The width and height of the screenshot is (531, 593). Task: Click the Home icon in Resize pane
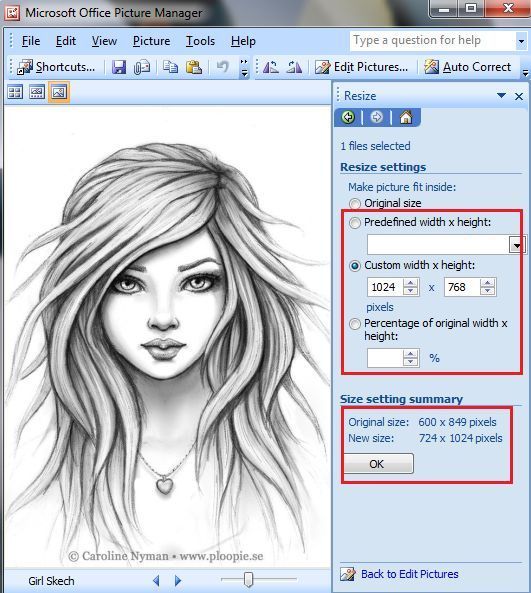[x=406, y=117]
